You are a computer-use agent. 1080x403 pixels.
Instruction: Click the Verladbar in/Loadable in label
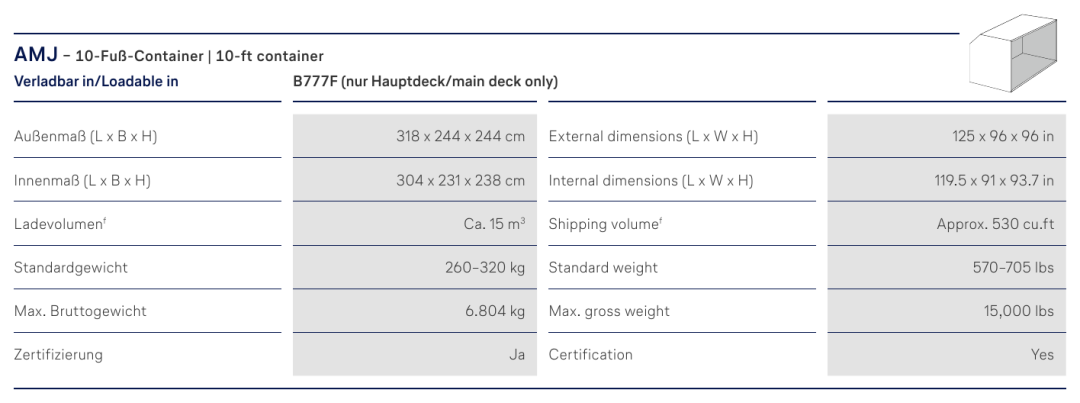click(96, 81)
